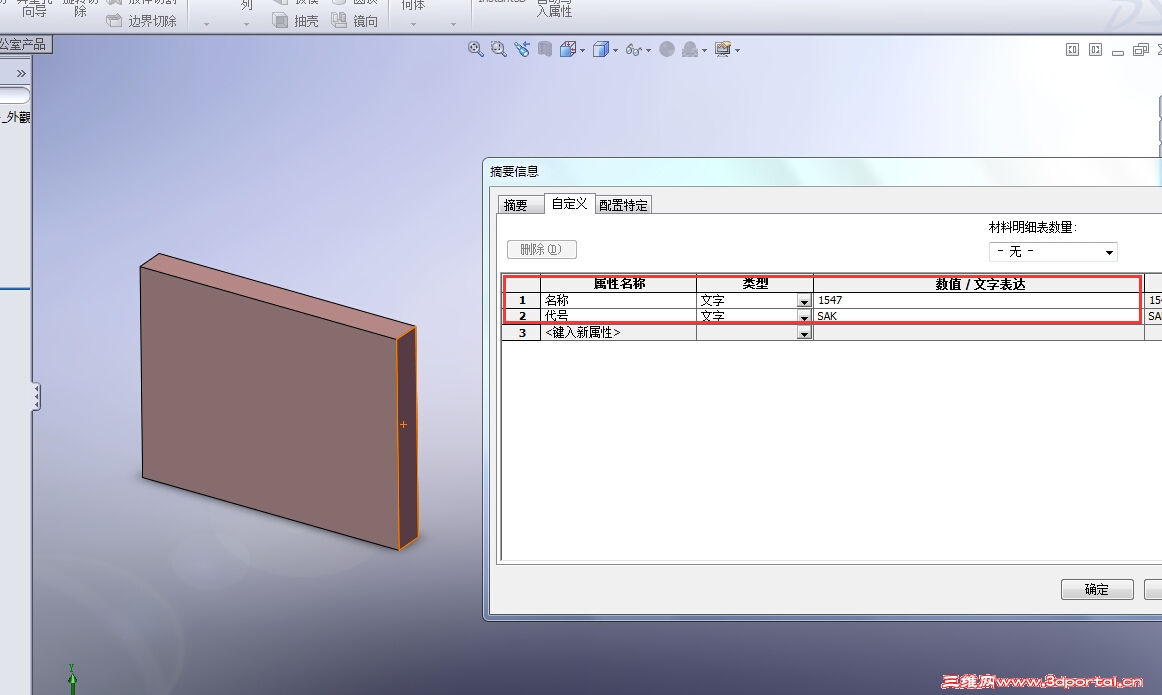1162x695 pixels.
Task: Click the Hide/Show Items glasses icon
Action: coord(634,50)
